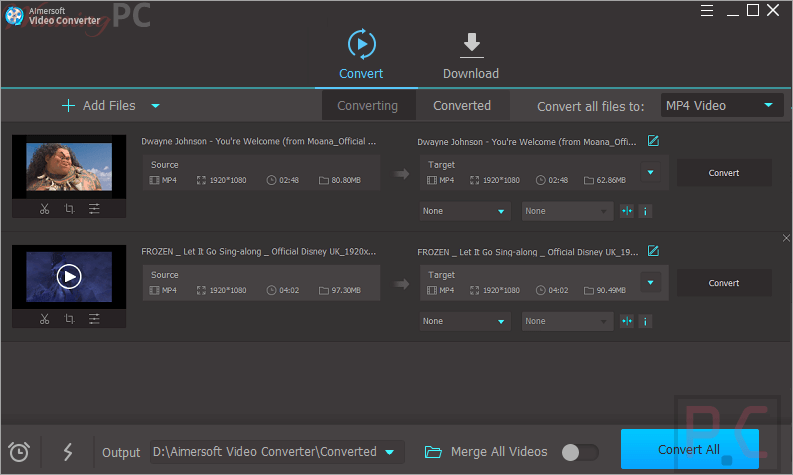Open audio track dropdown for FROZEN video

[x=567, y=322]
